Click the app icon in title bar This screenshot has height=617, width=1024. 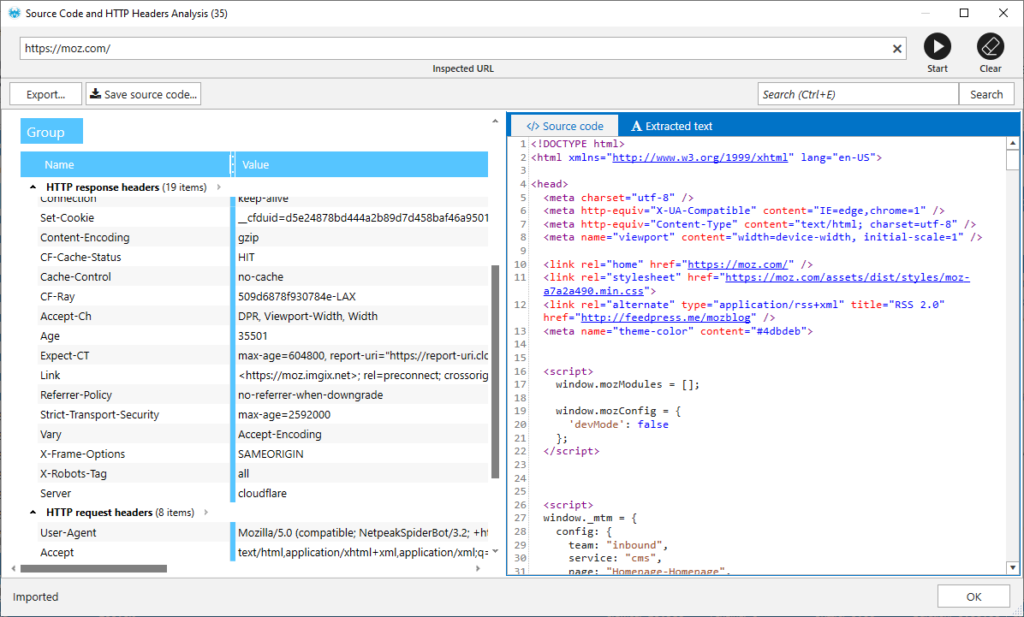pos(14,13)
